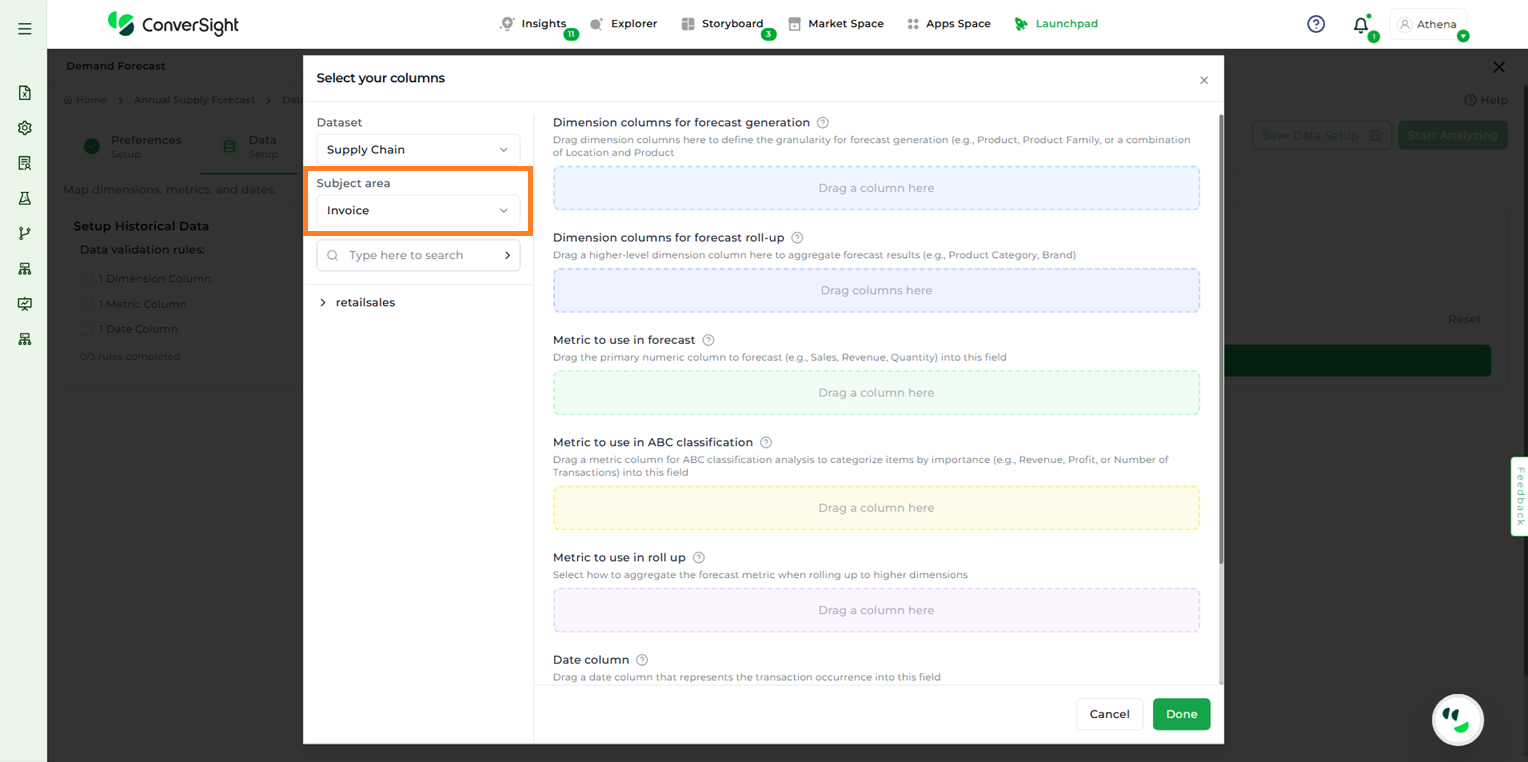
Task: Open the Athena user profile dropdown
Action: tap(1430, 25)
